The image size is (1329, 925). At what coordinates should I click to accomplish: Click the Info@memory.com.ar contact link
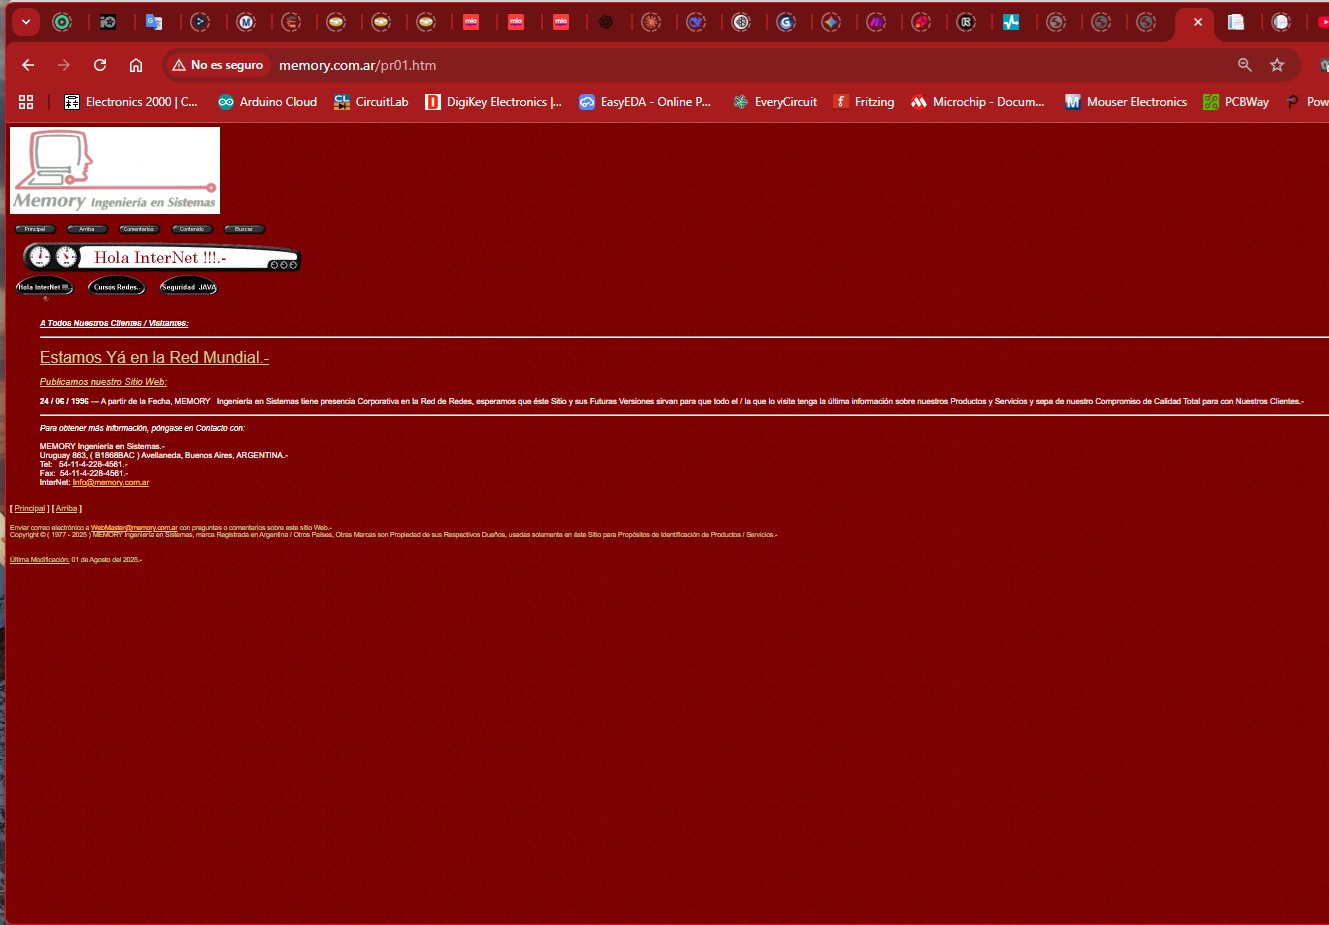[110, 482]
